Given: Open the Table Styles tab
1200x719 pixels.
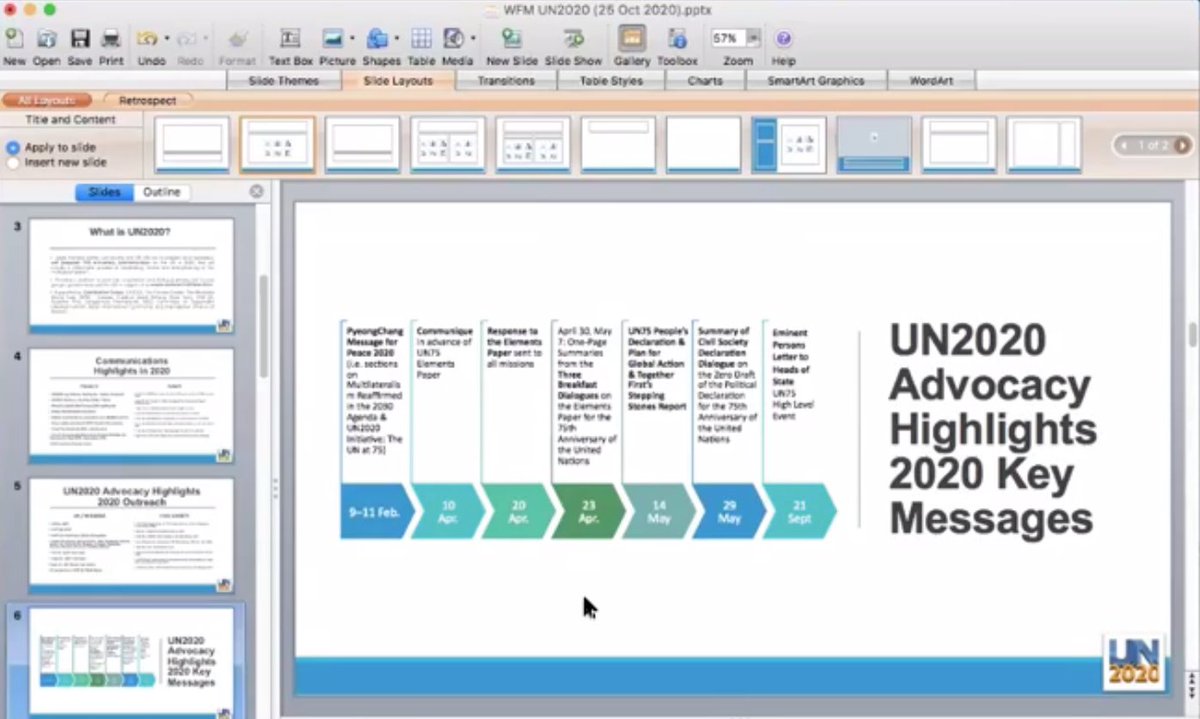Looking at the screenshot, I should click(x=611, y=81).
